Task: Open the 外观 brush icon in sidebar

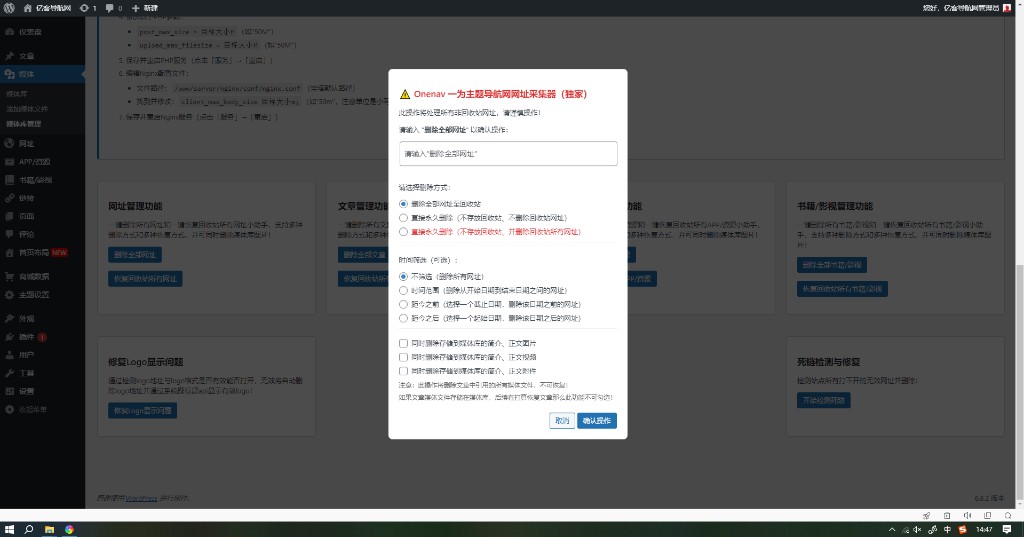Action: (9, 319)
